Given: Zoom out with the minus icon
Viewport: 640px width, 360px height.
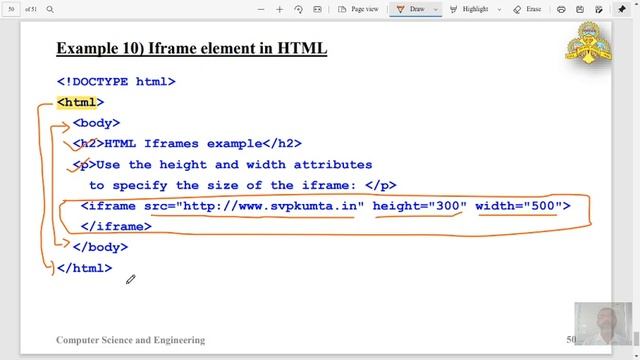Looking at the screenshot, I should 261,9.
